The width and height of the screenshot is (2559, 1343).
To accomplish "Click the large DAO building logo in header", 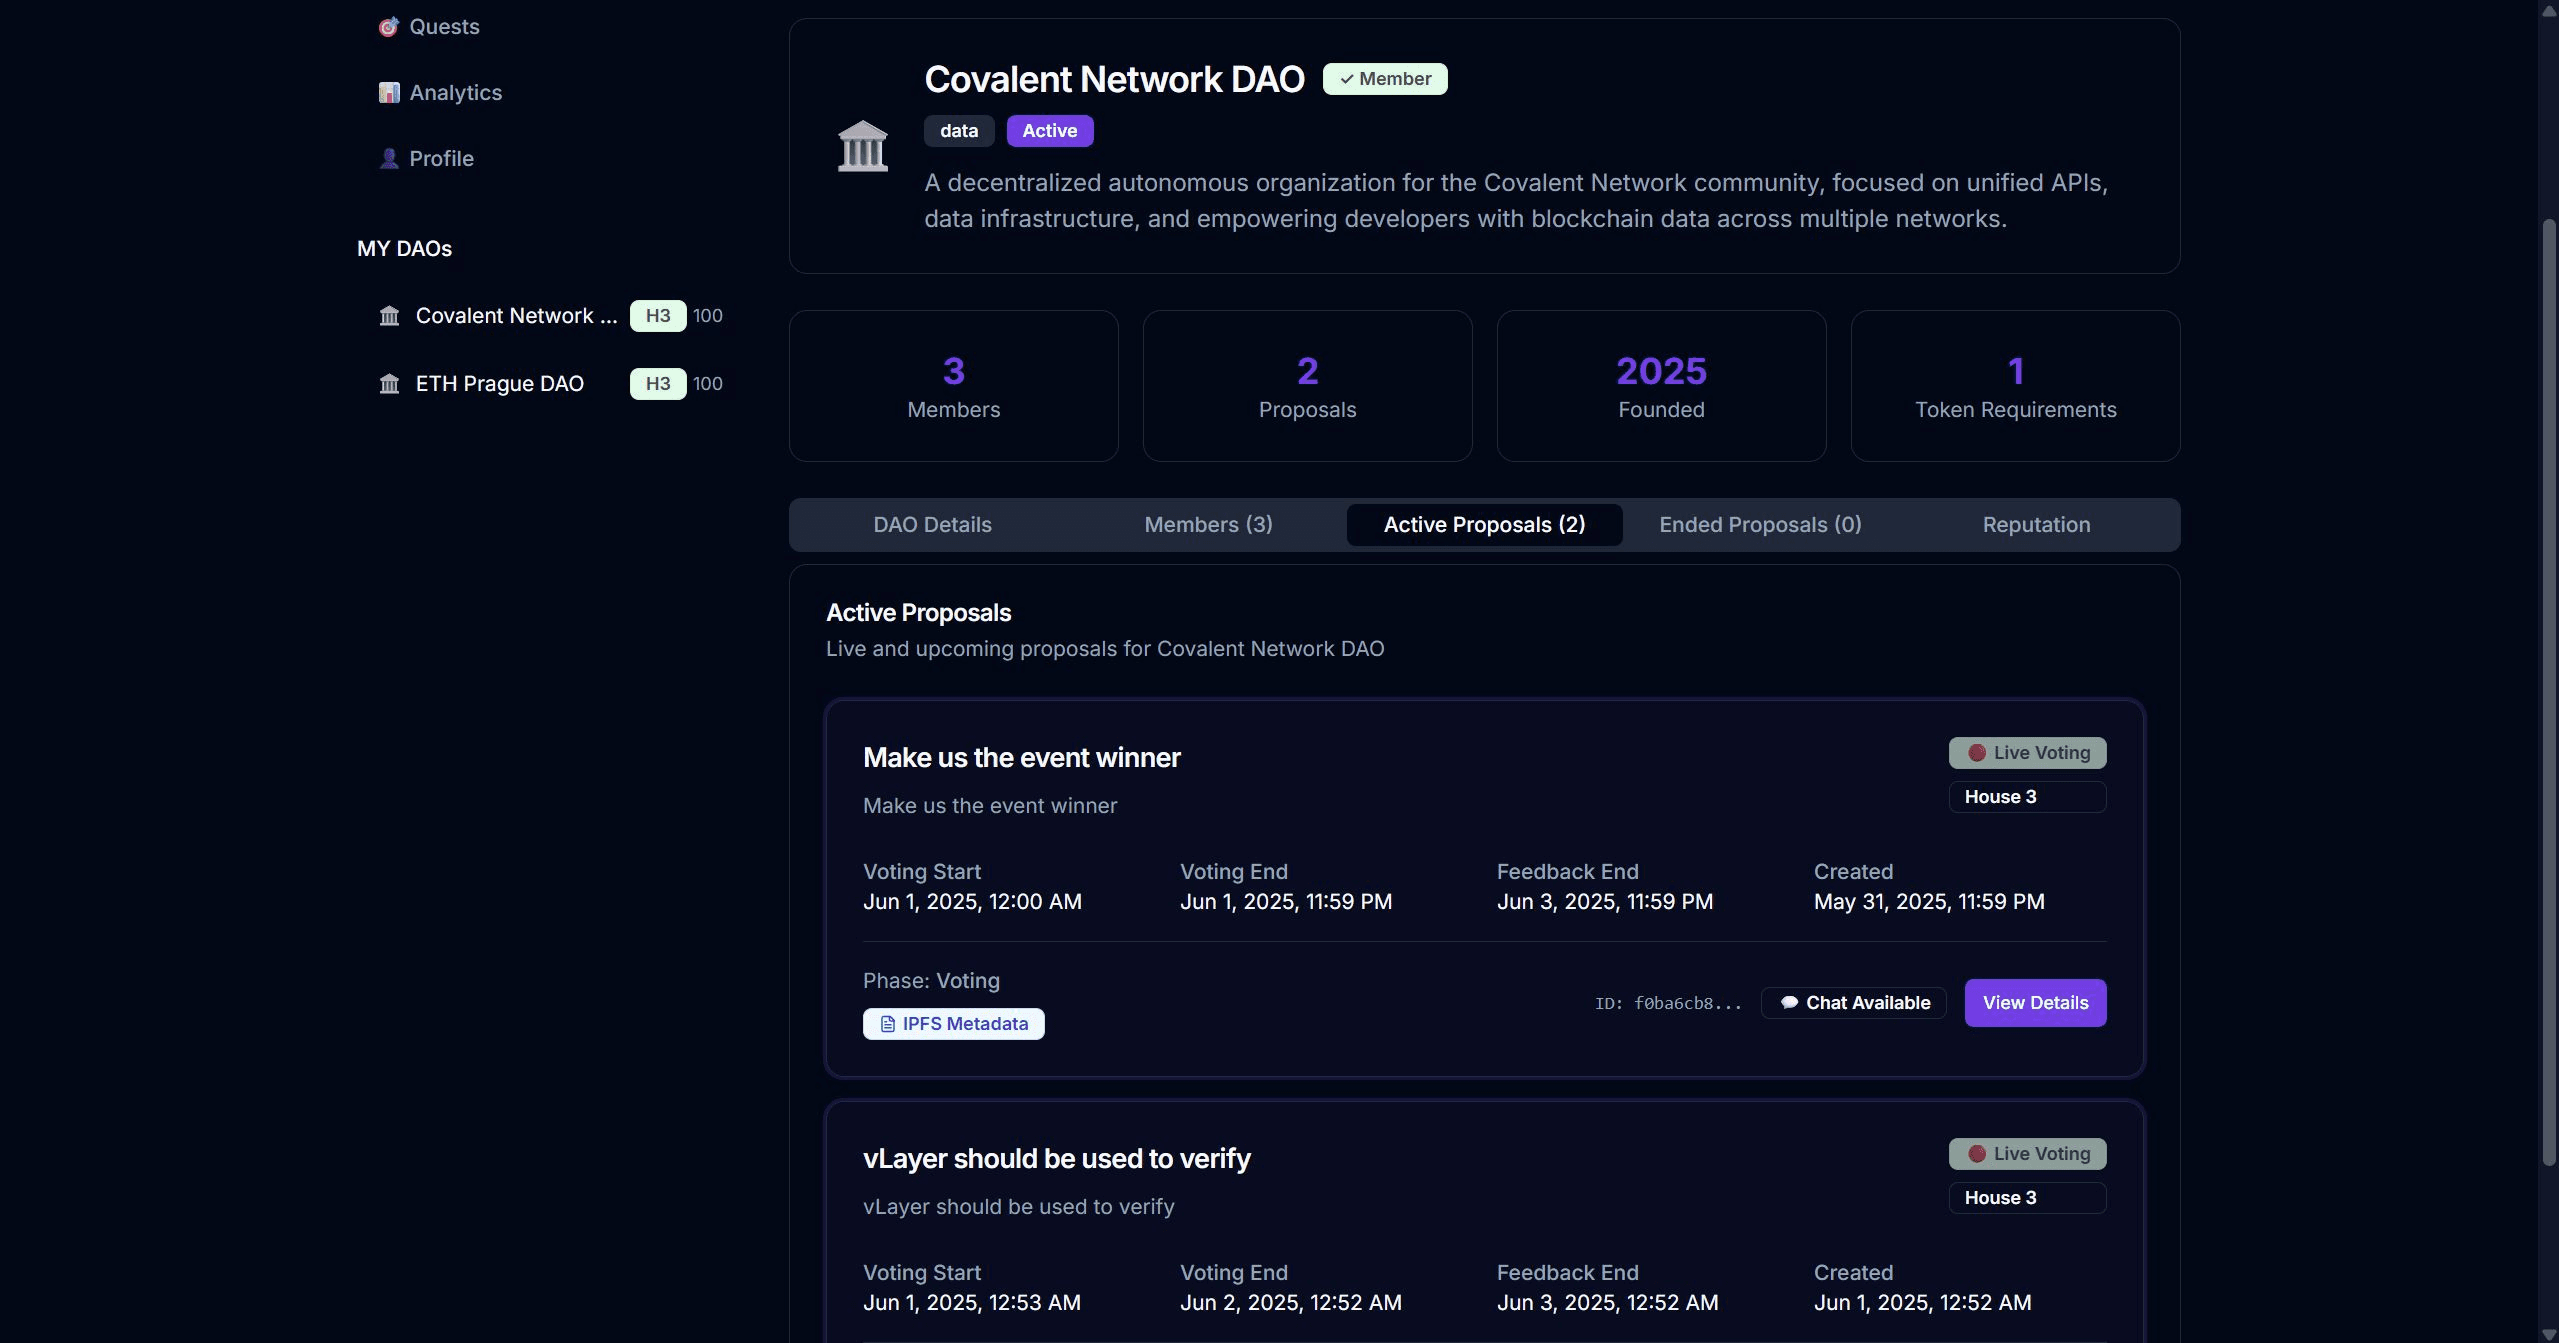I will click(x=862, y=146).
